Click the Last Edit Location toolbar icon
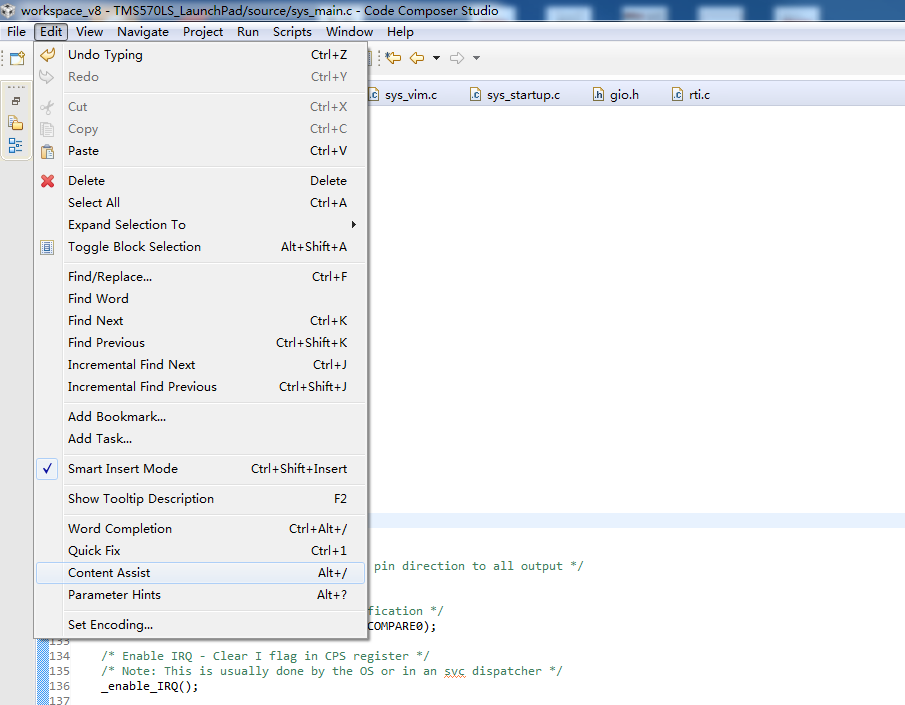 point(393,58)
